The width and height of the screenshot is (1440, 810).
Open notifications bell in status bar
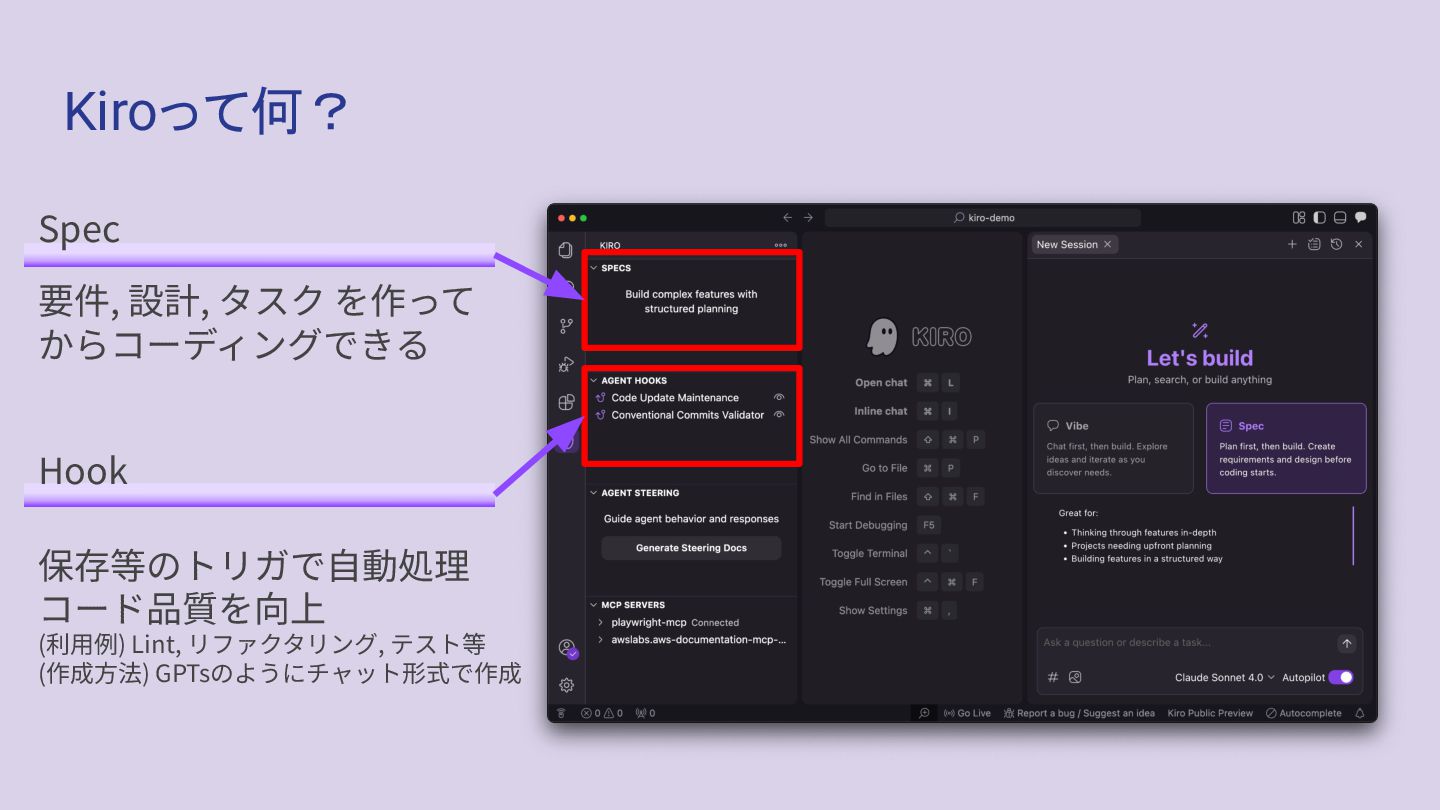[x=1360, y=713]
